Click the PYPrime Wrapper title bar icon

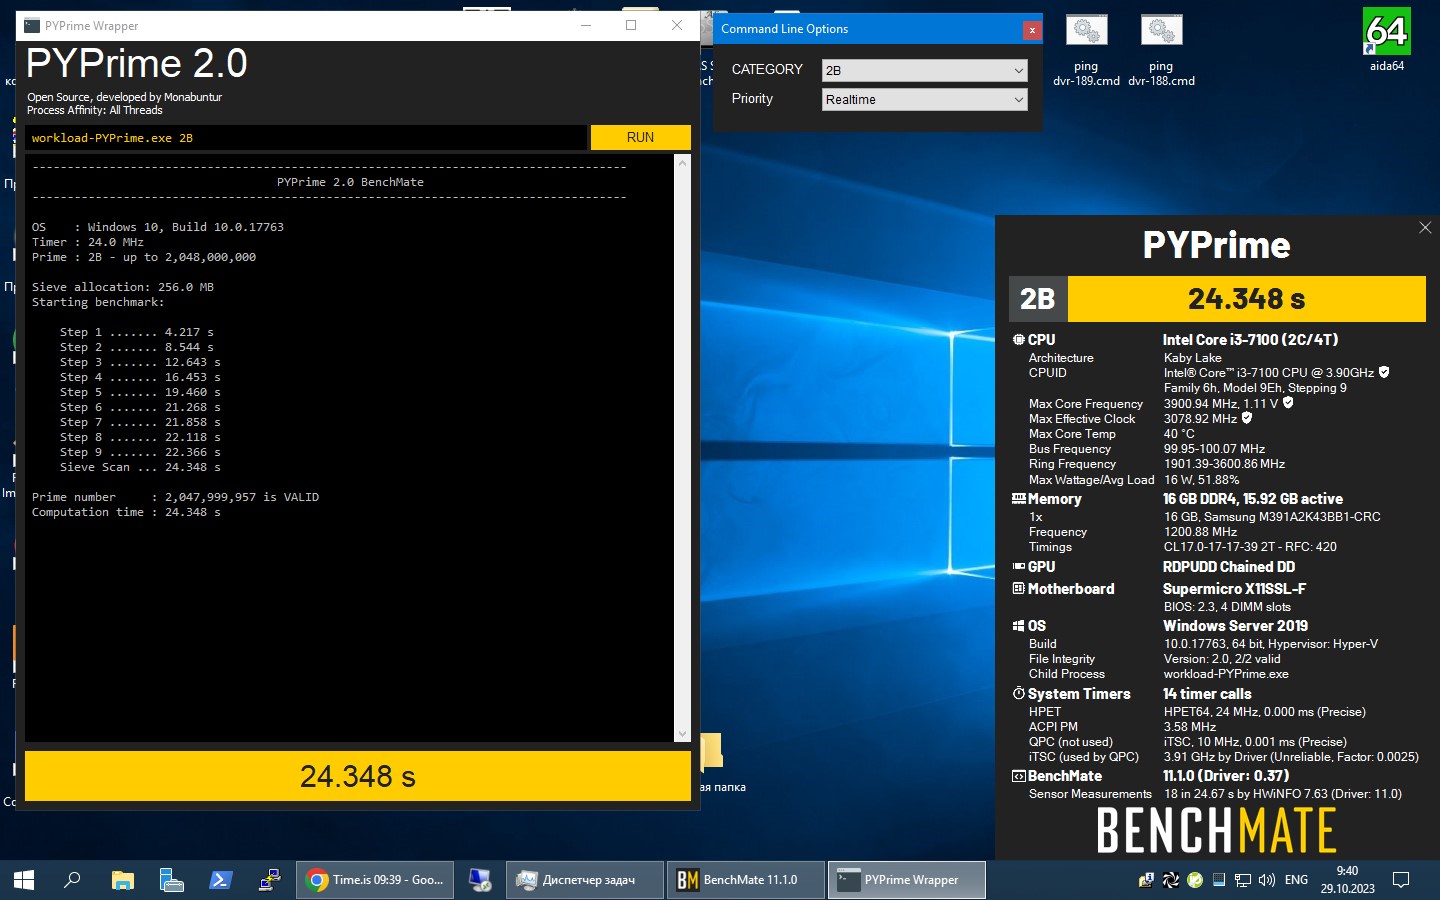click(32, 26)
